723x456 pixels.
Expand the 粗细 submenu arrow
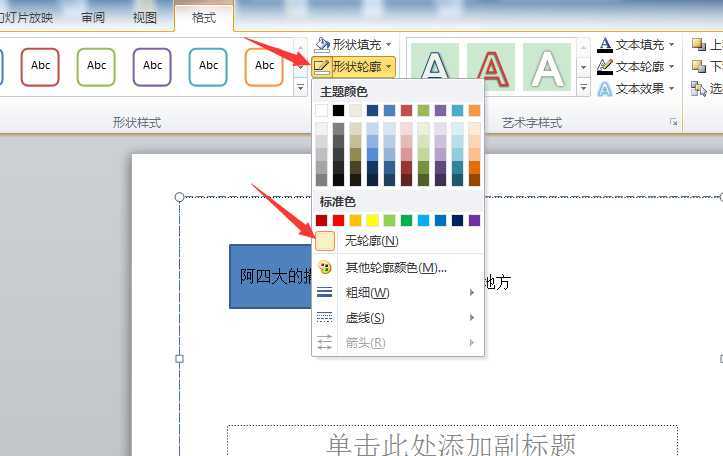pos(472,292)
